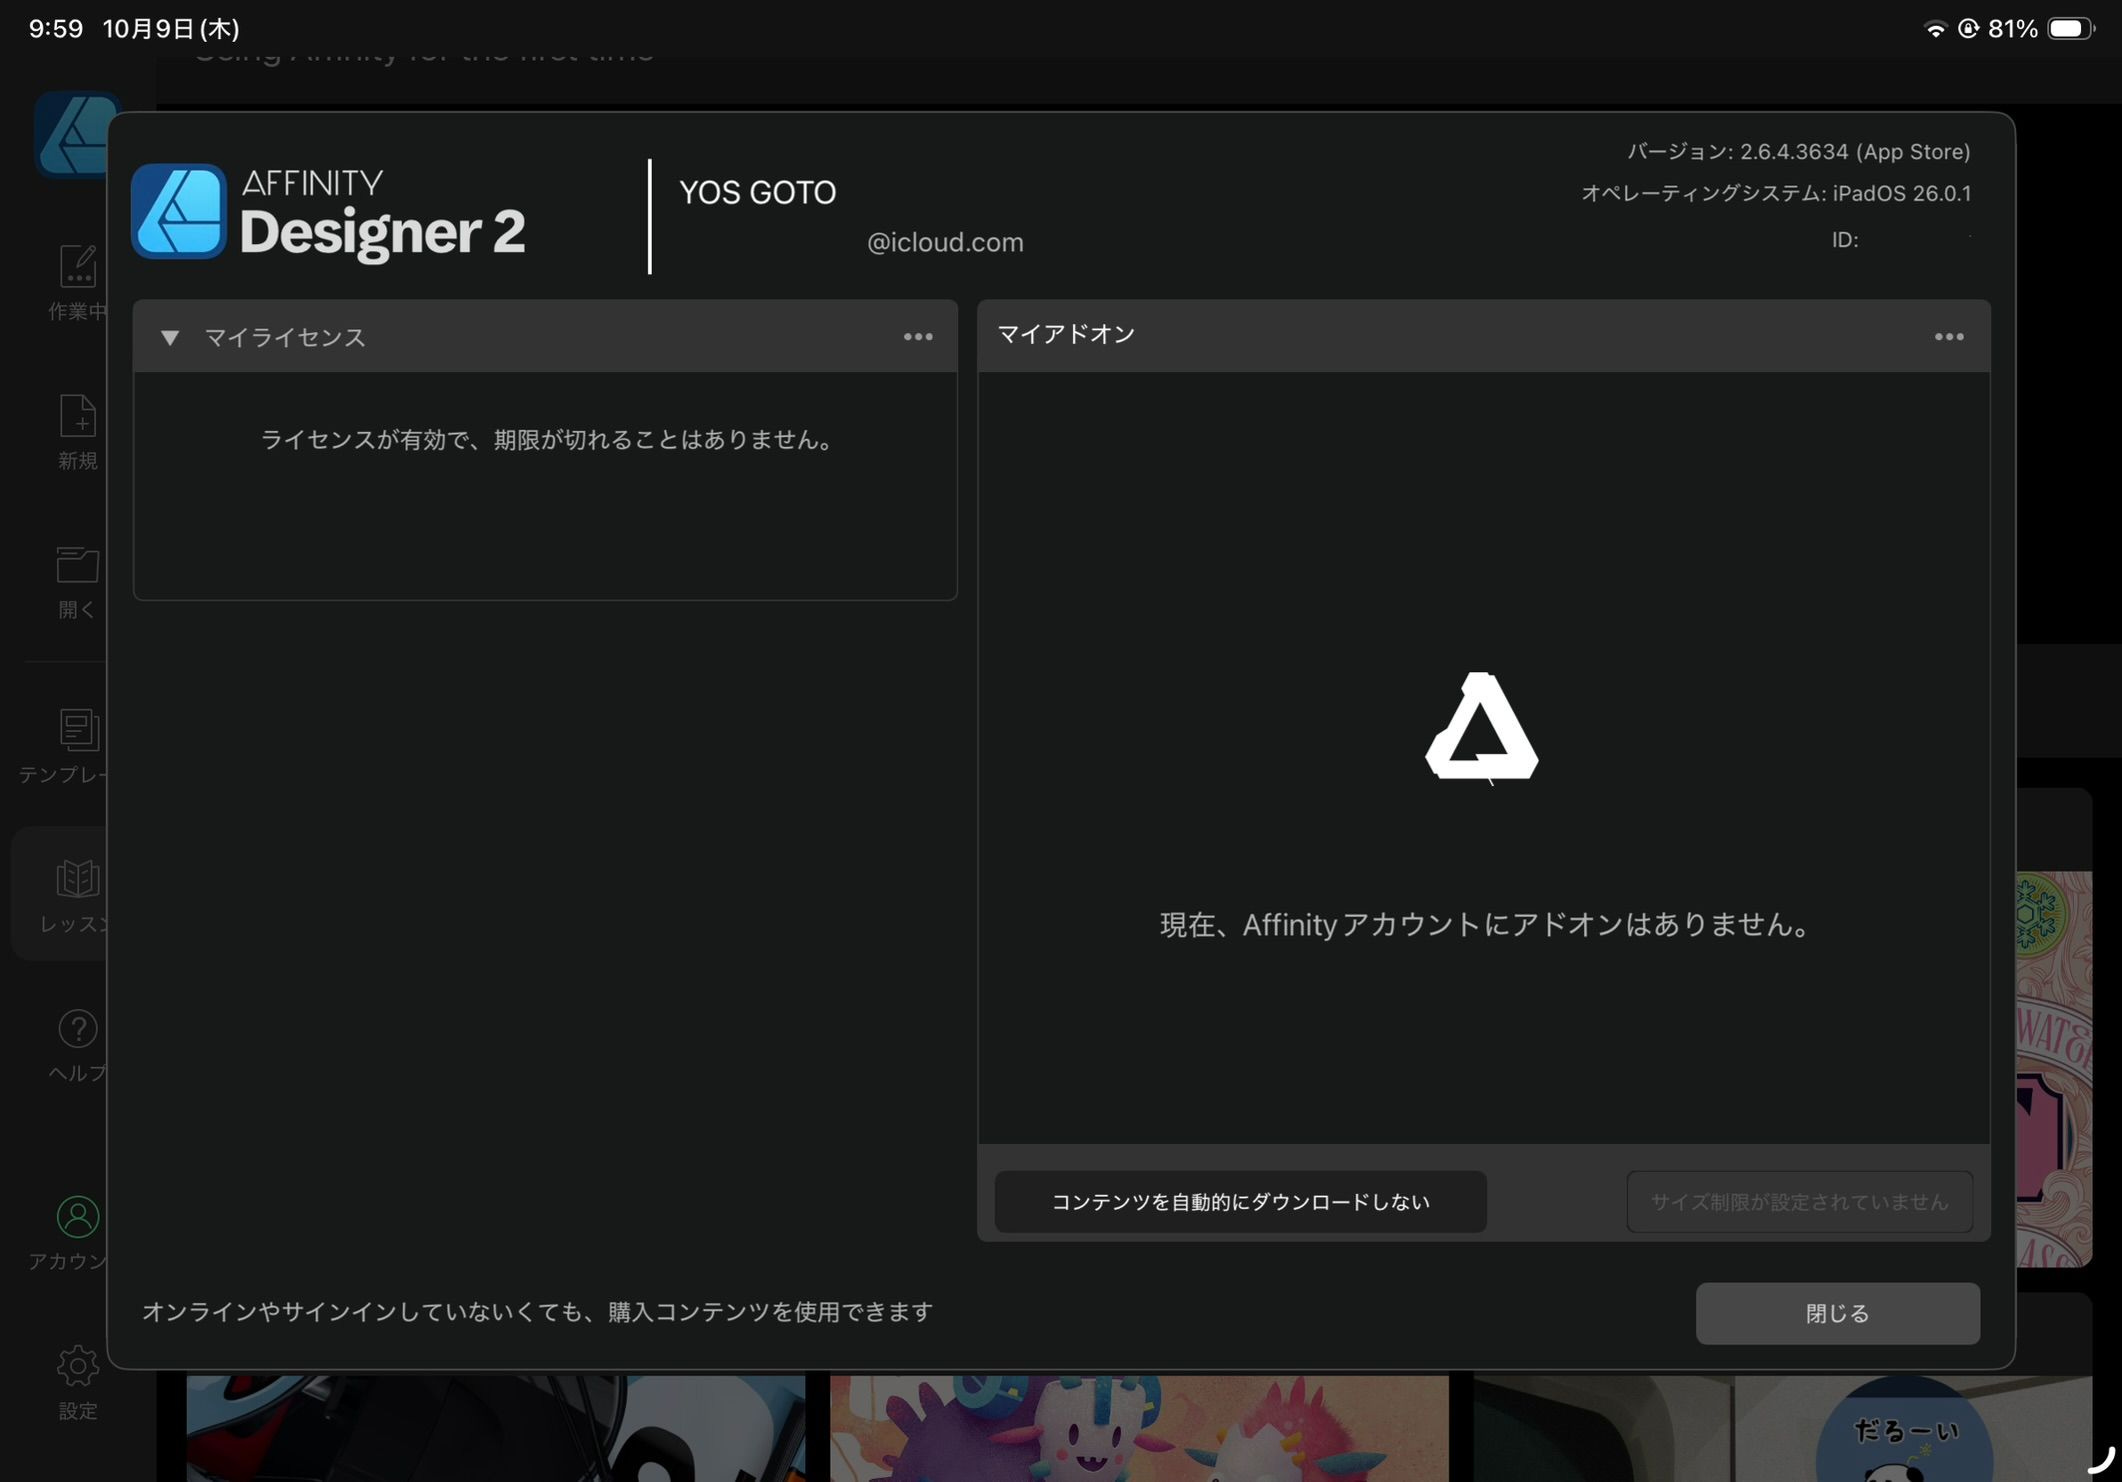The width and height of the screenshot is (2122, 1482).
Task: Open the 作業中 sidebar icon
Action: coord(77,268)
